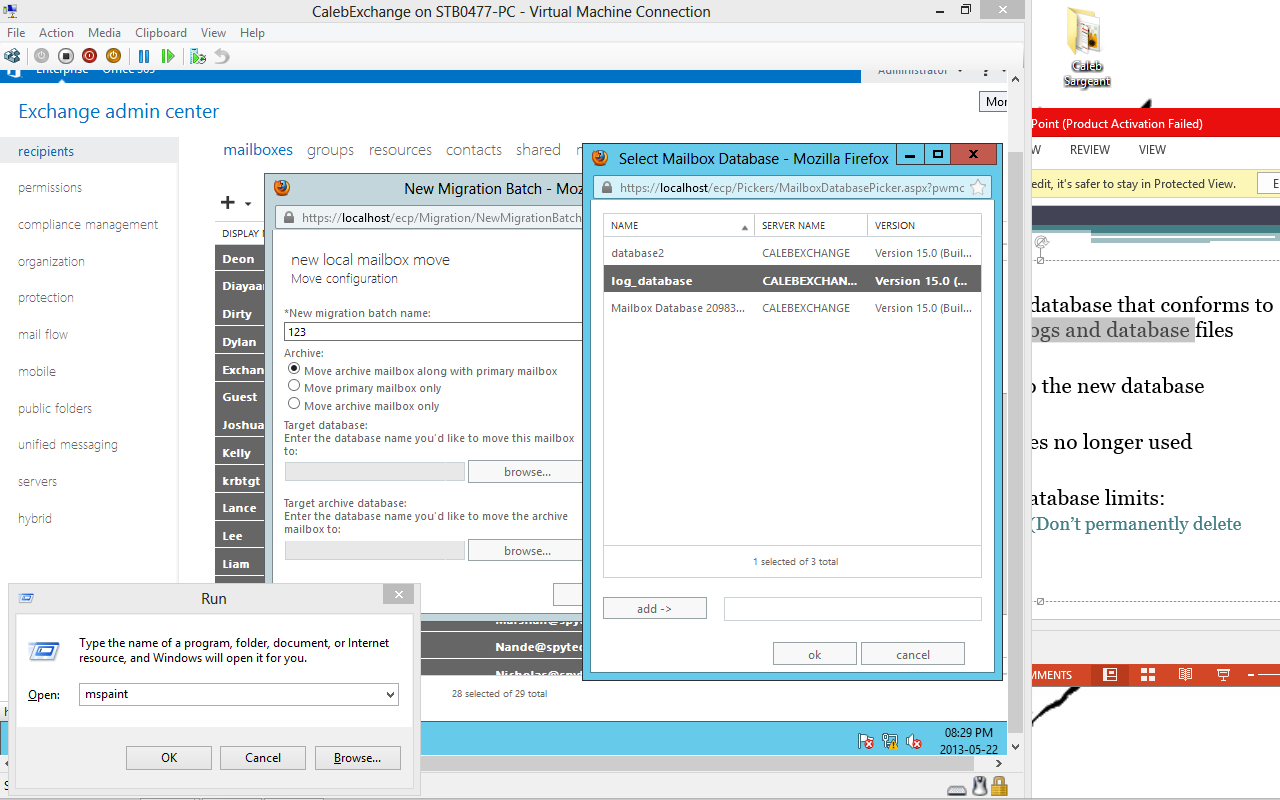
Task: Browse for the Target database
Action: [x=527, y=472]
